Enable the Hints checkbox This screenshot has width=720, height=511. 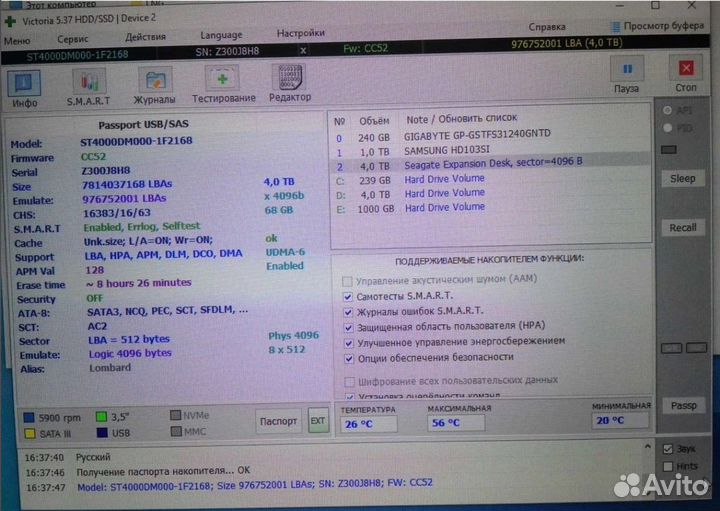[x=668, y=466]
